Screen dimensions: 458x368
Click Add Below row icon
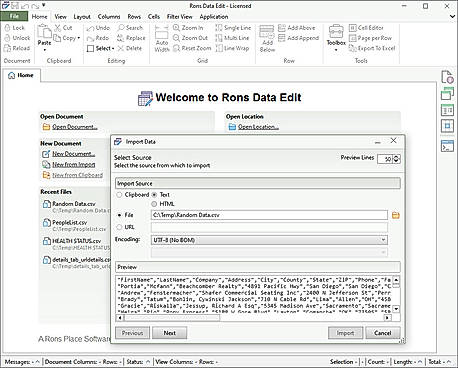tap(267, 32)
